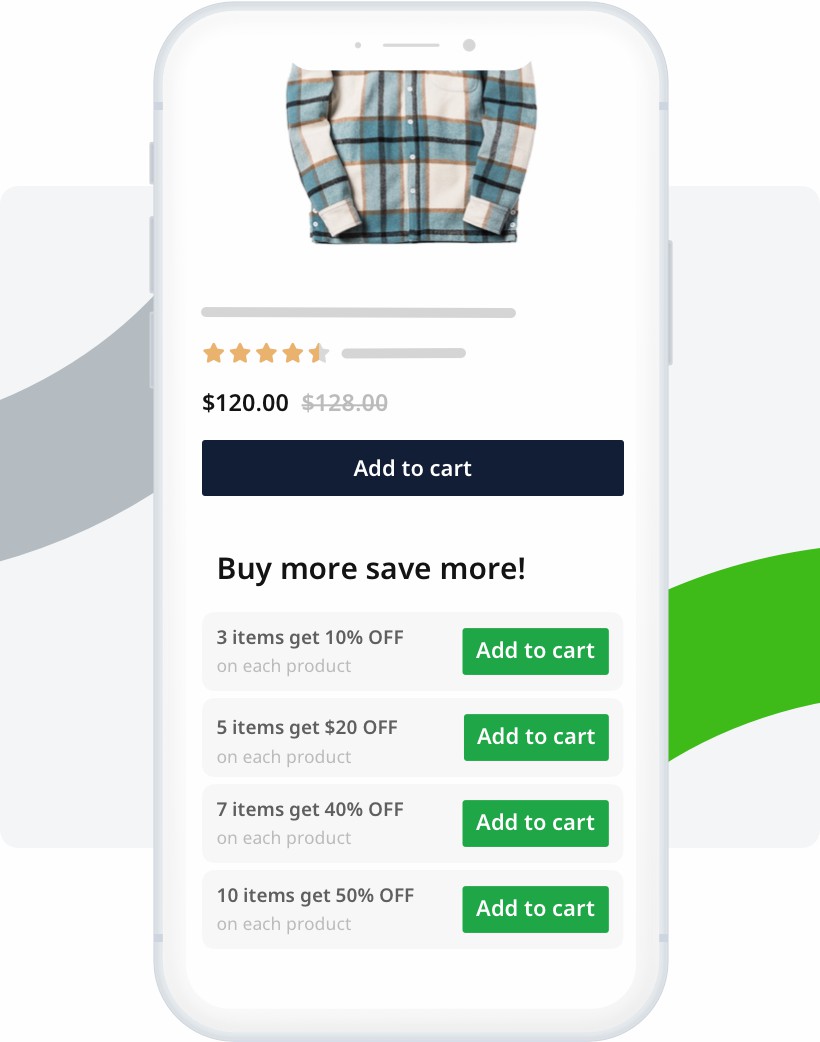Viewport: 820px width, 1042px height.
Task: Select the second star in the rating
Action: (x=240, y=353)
